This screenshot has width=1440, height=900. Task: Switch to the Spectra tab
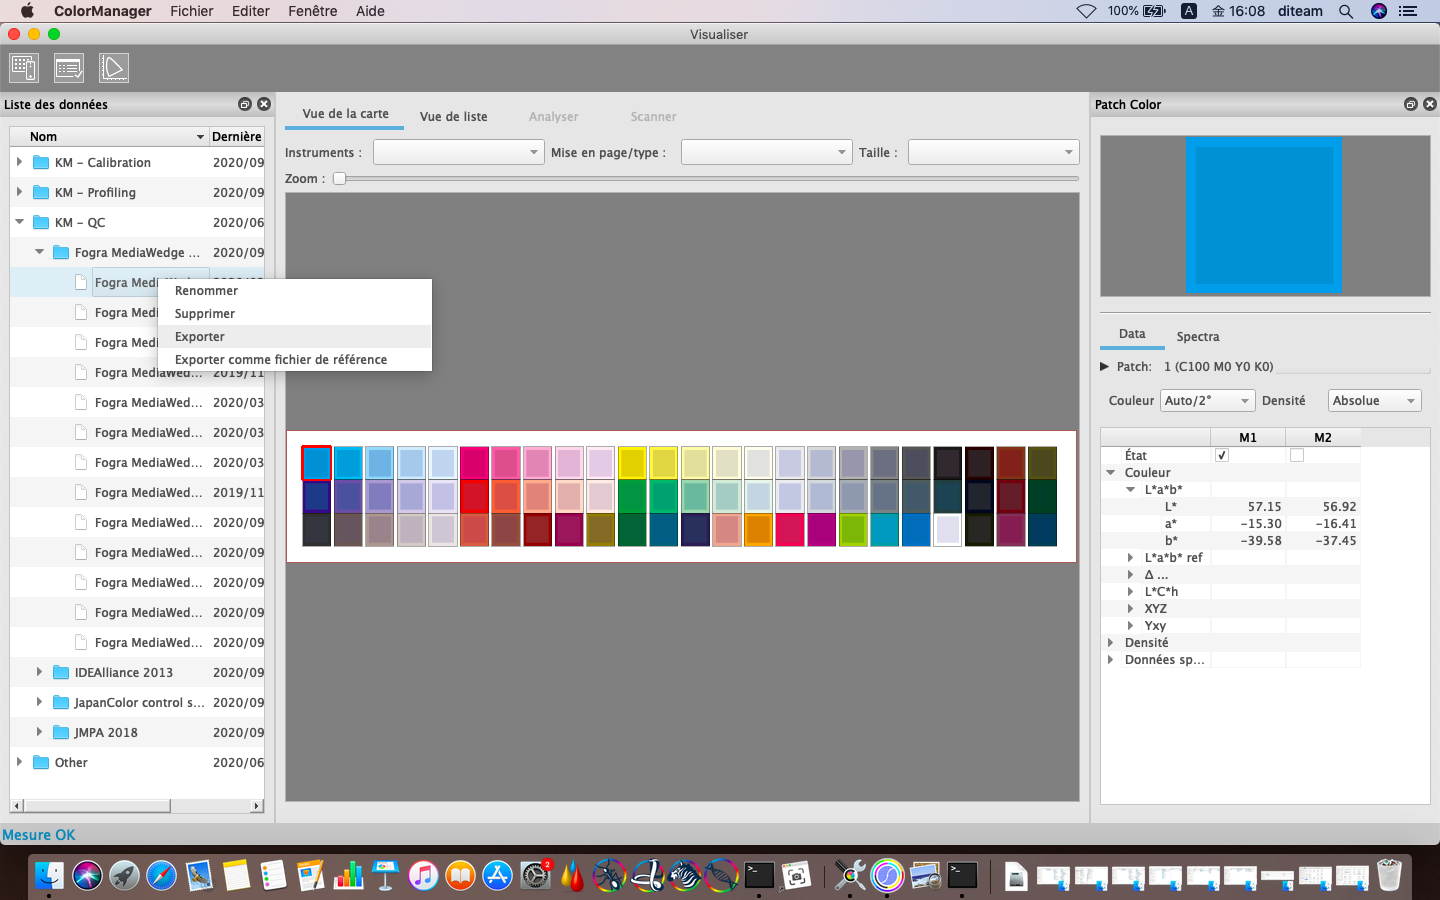coord(1198,336)
